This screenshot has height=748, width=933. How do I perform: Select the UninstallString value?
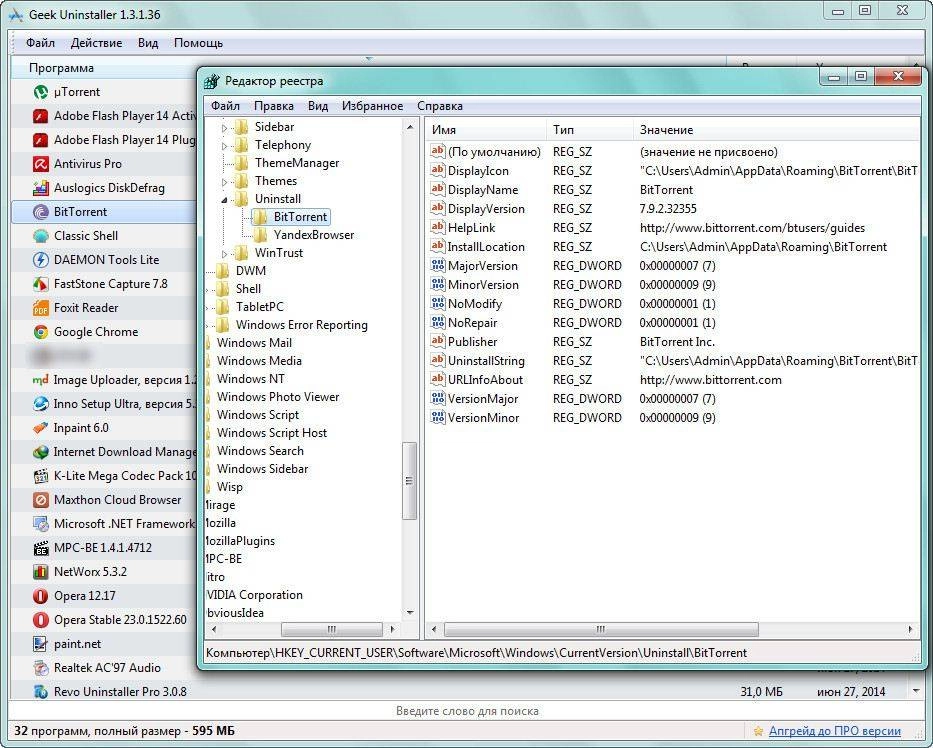coord(486,361)
